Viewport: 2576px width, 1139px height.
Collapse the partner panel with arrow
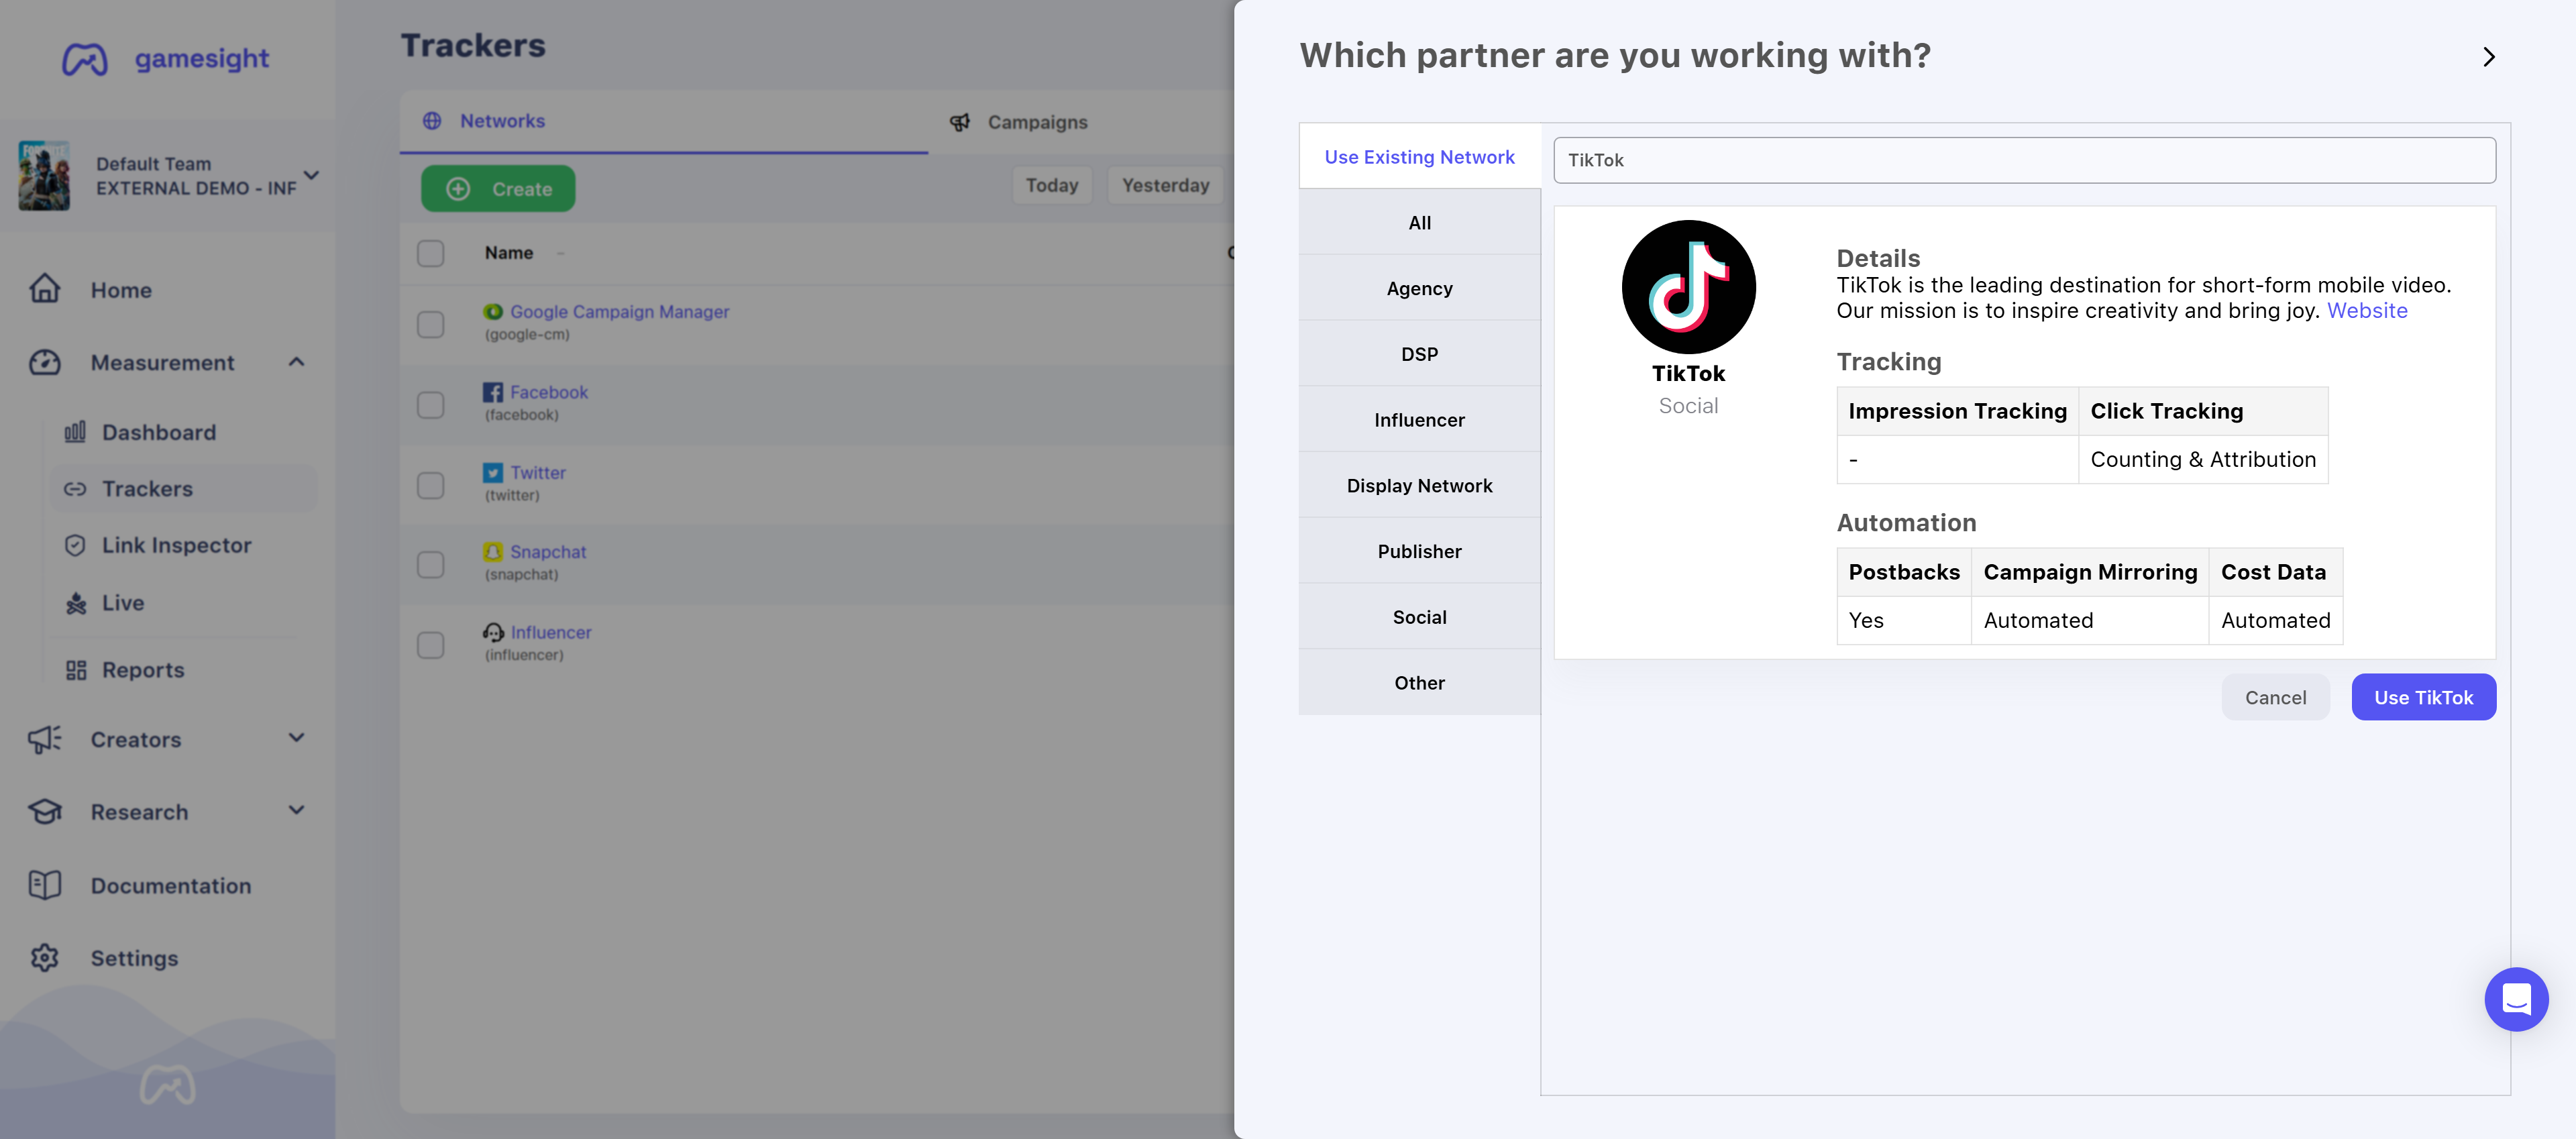2489,57
